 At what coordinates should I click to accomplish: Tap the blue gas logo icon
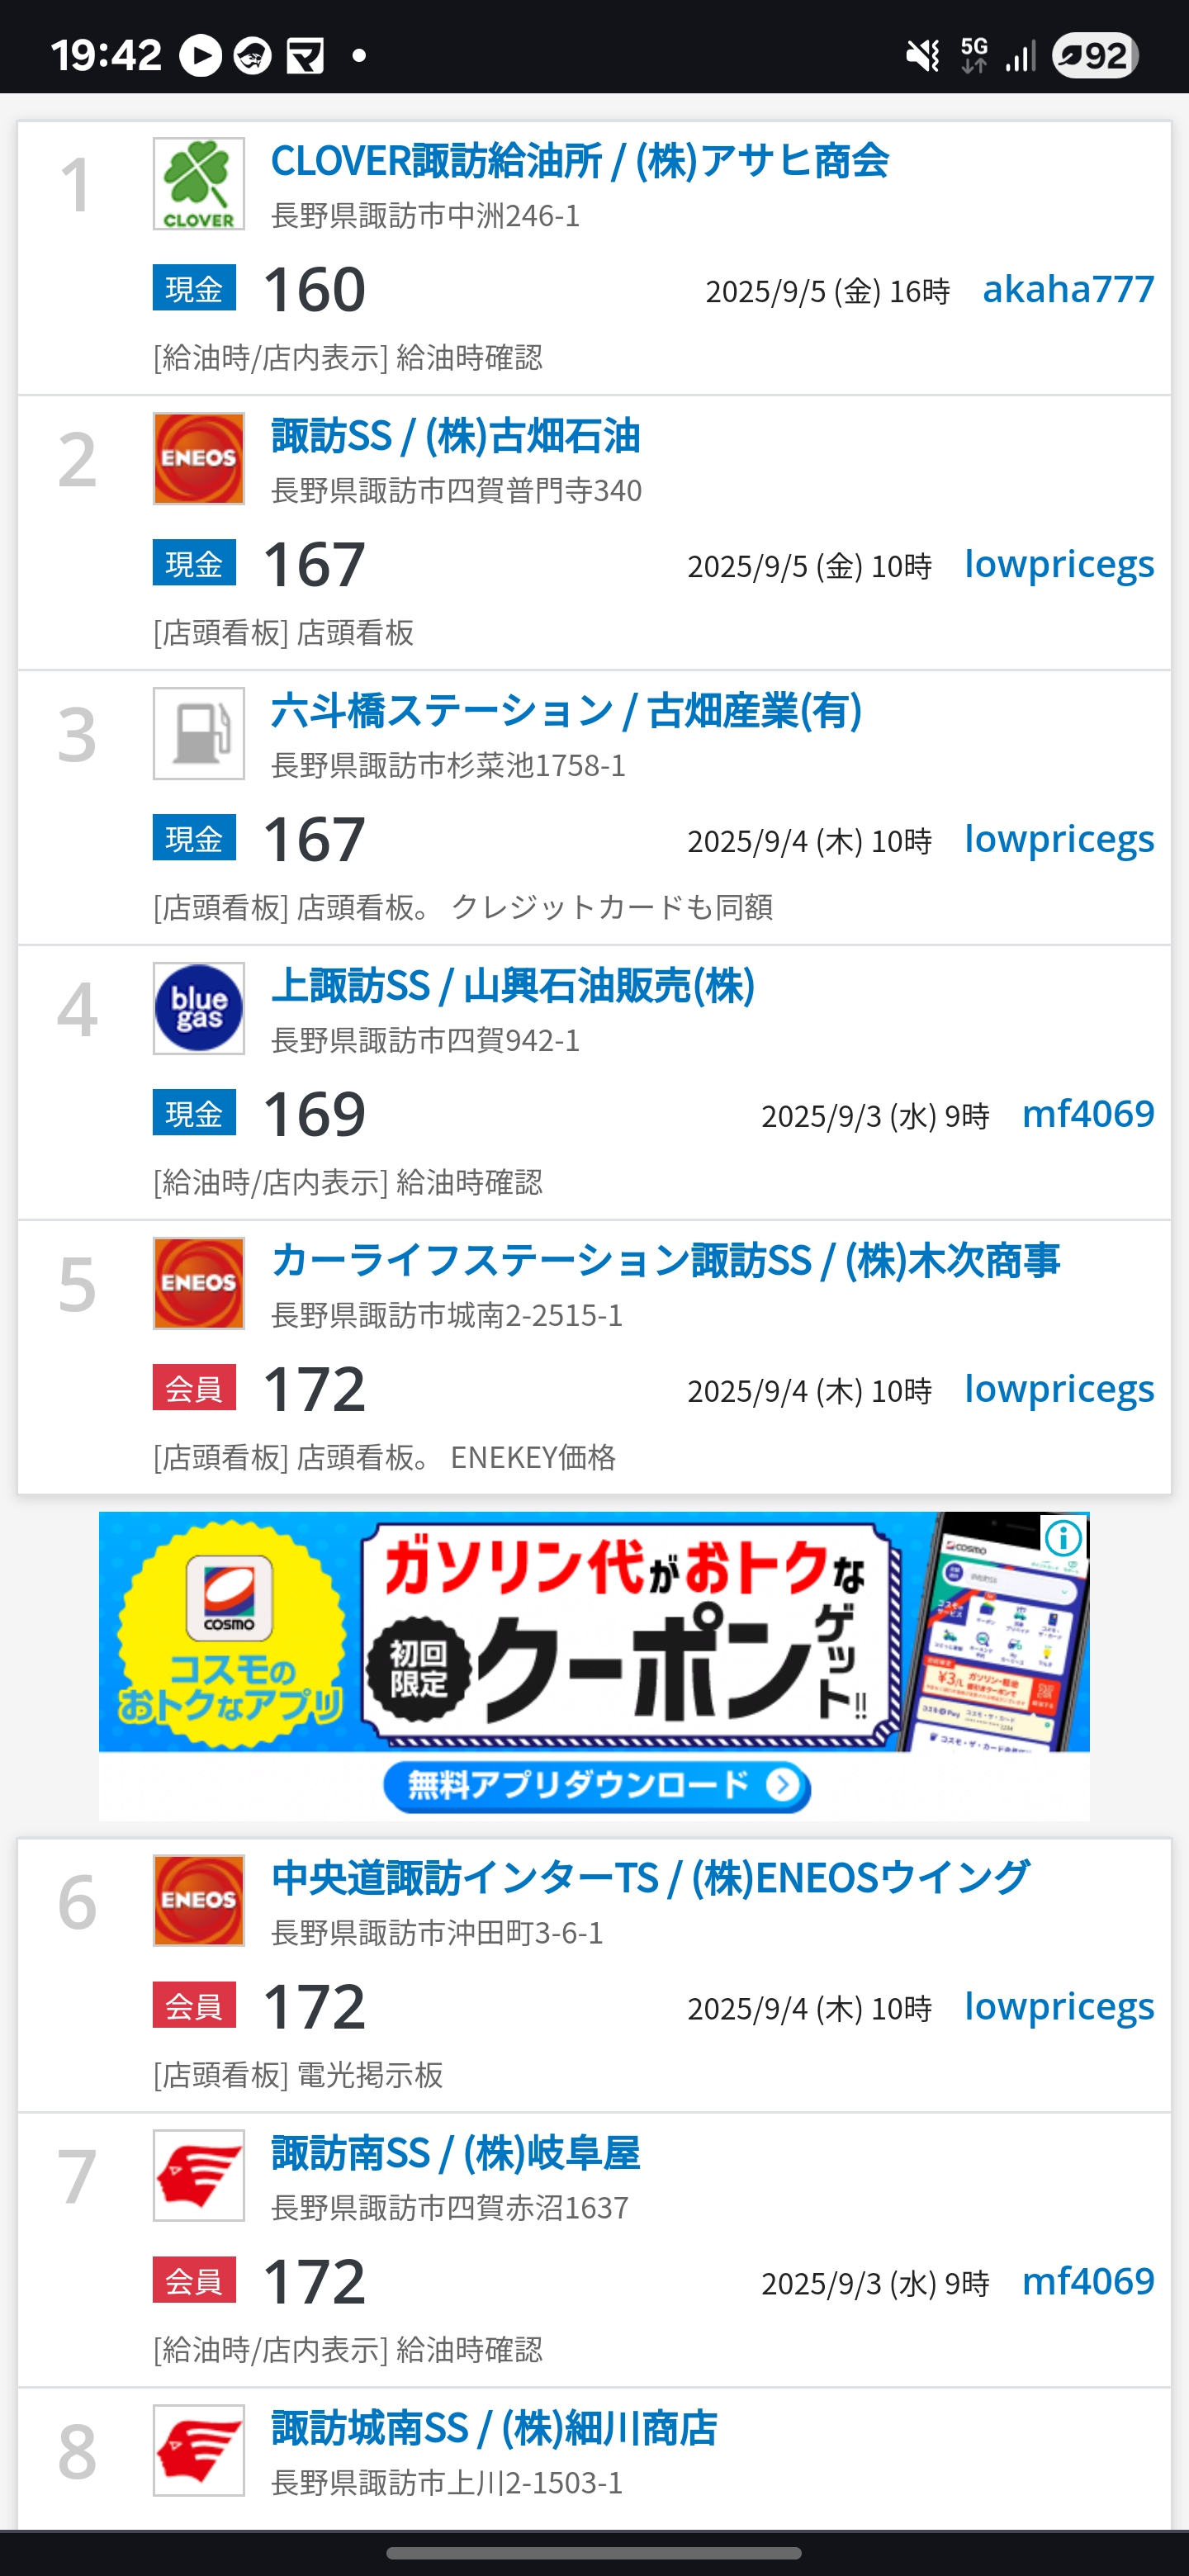[198, 1008]
